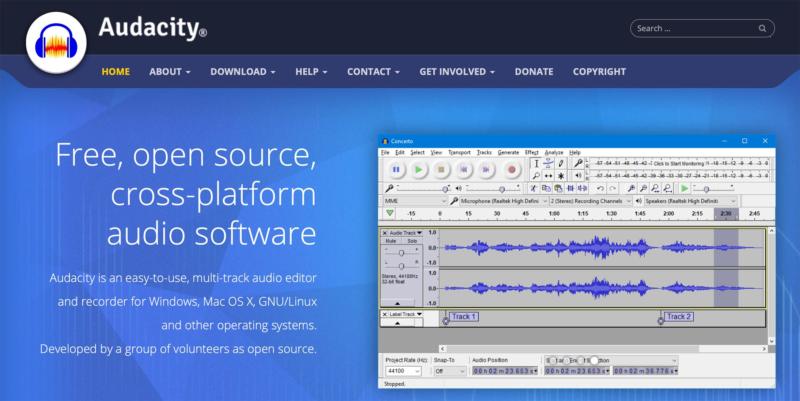Toggle Solo on the Audio Track
This screenshot has height=401, width=800.
[x=412, y=241]
